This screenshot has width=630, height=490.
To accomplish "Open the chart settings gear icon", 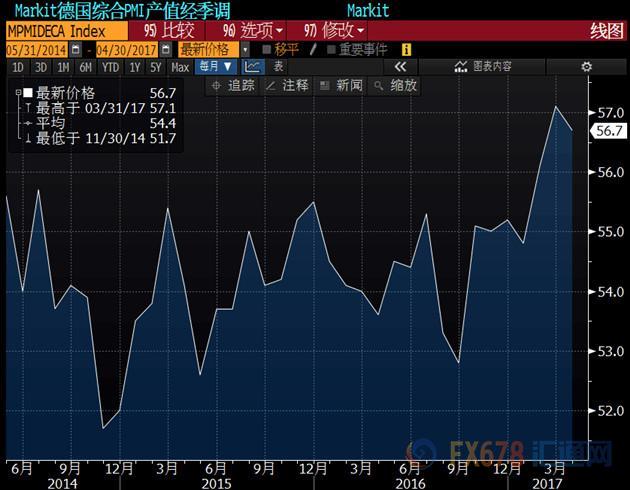I will coord(588,66).
